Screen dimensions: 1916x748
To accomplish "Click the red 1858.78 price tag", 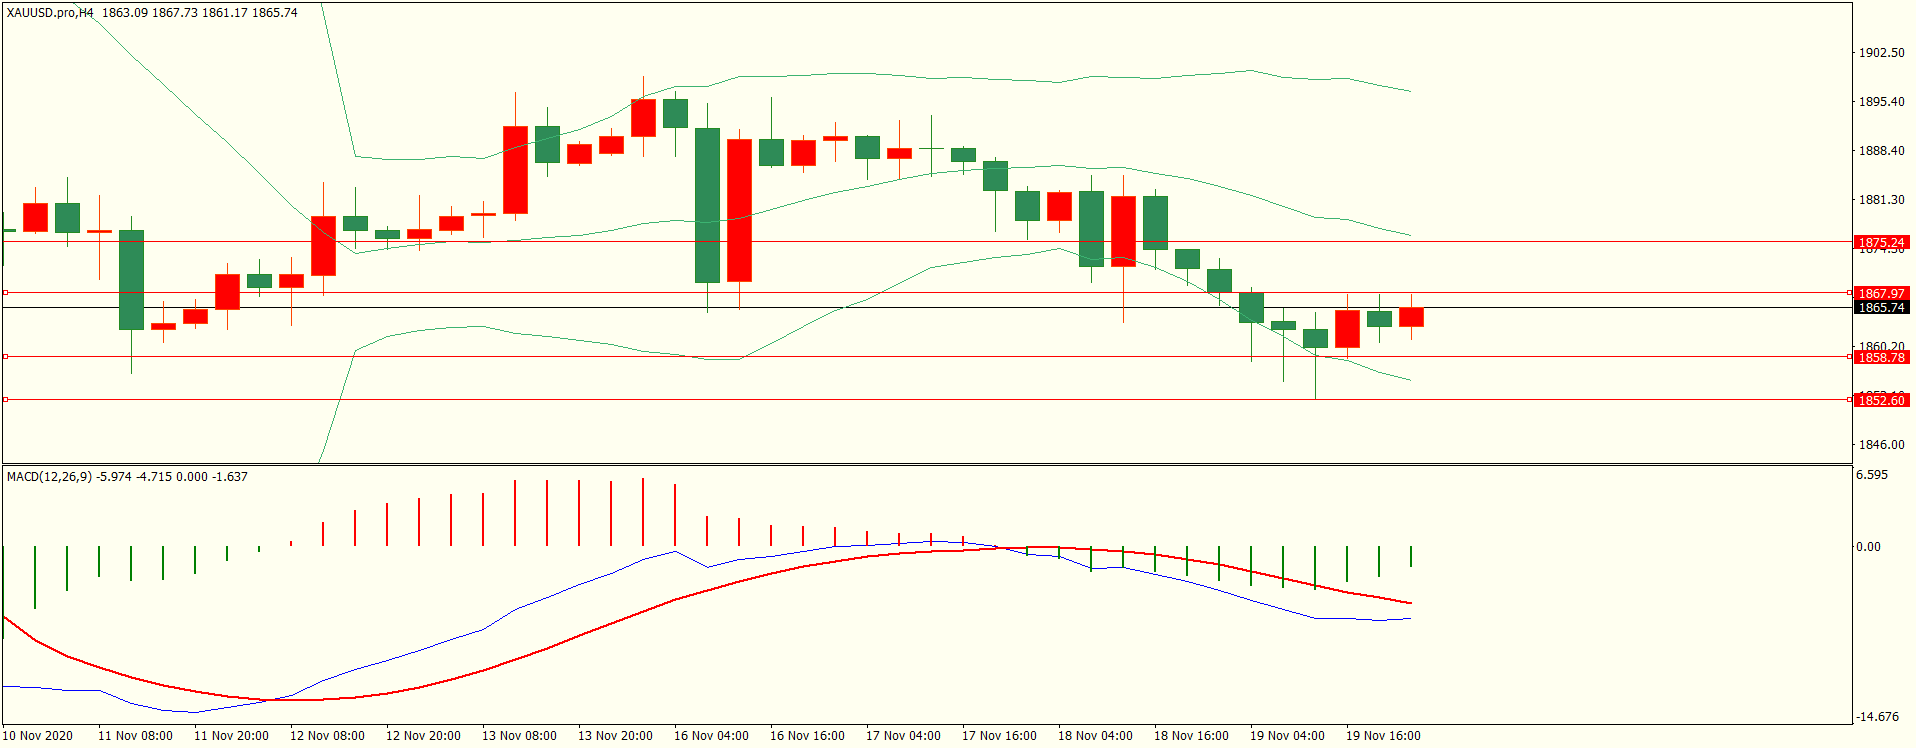I will 1881,358.
